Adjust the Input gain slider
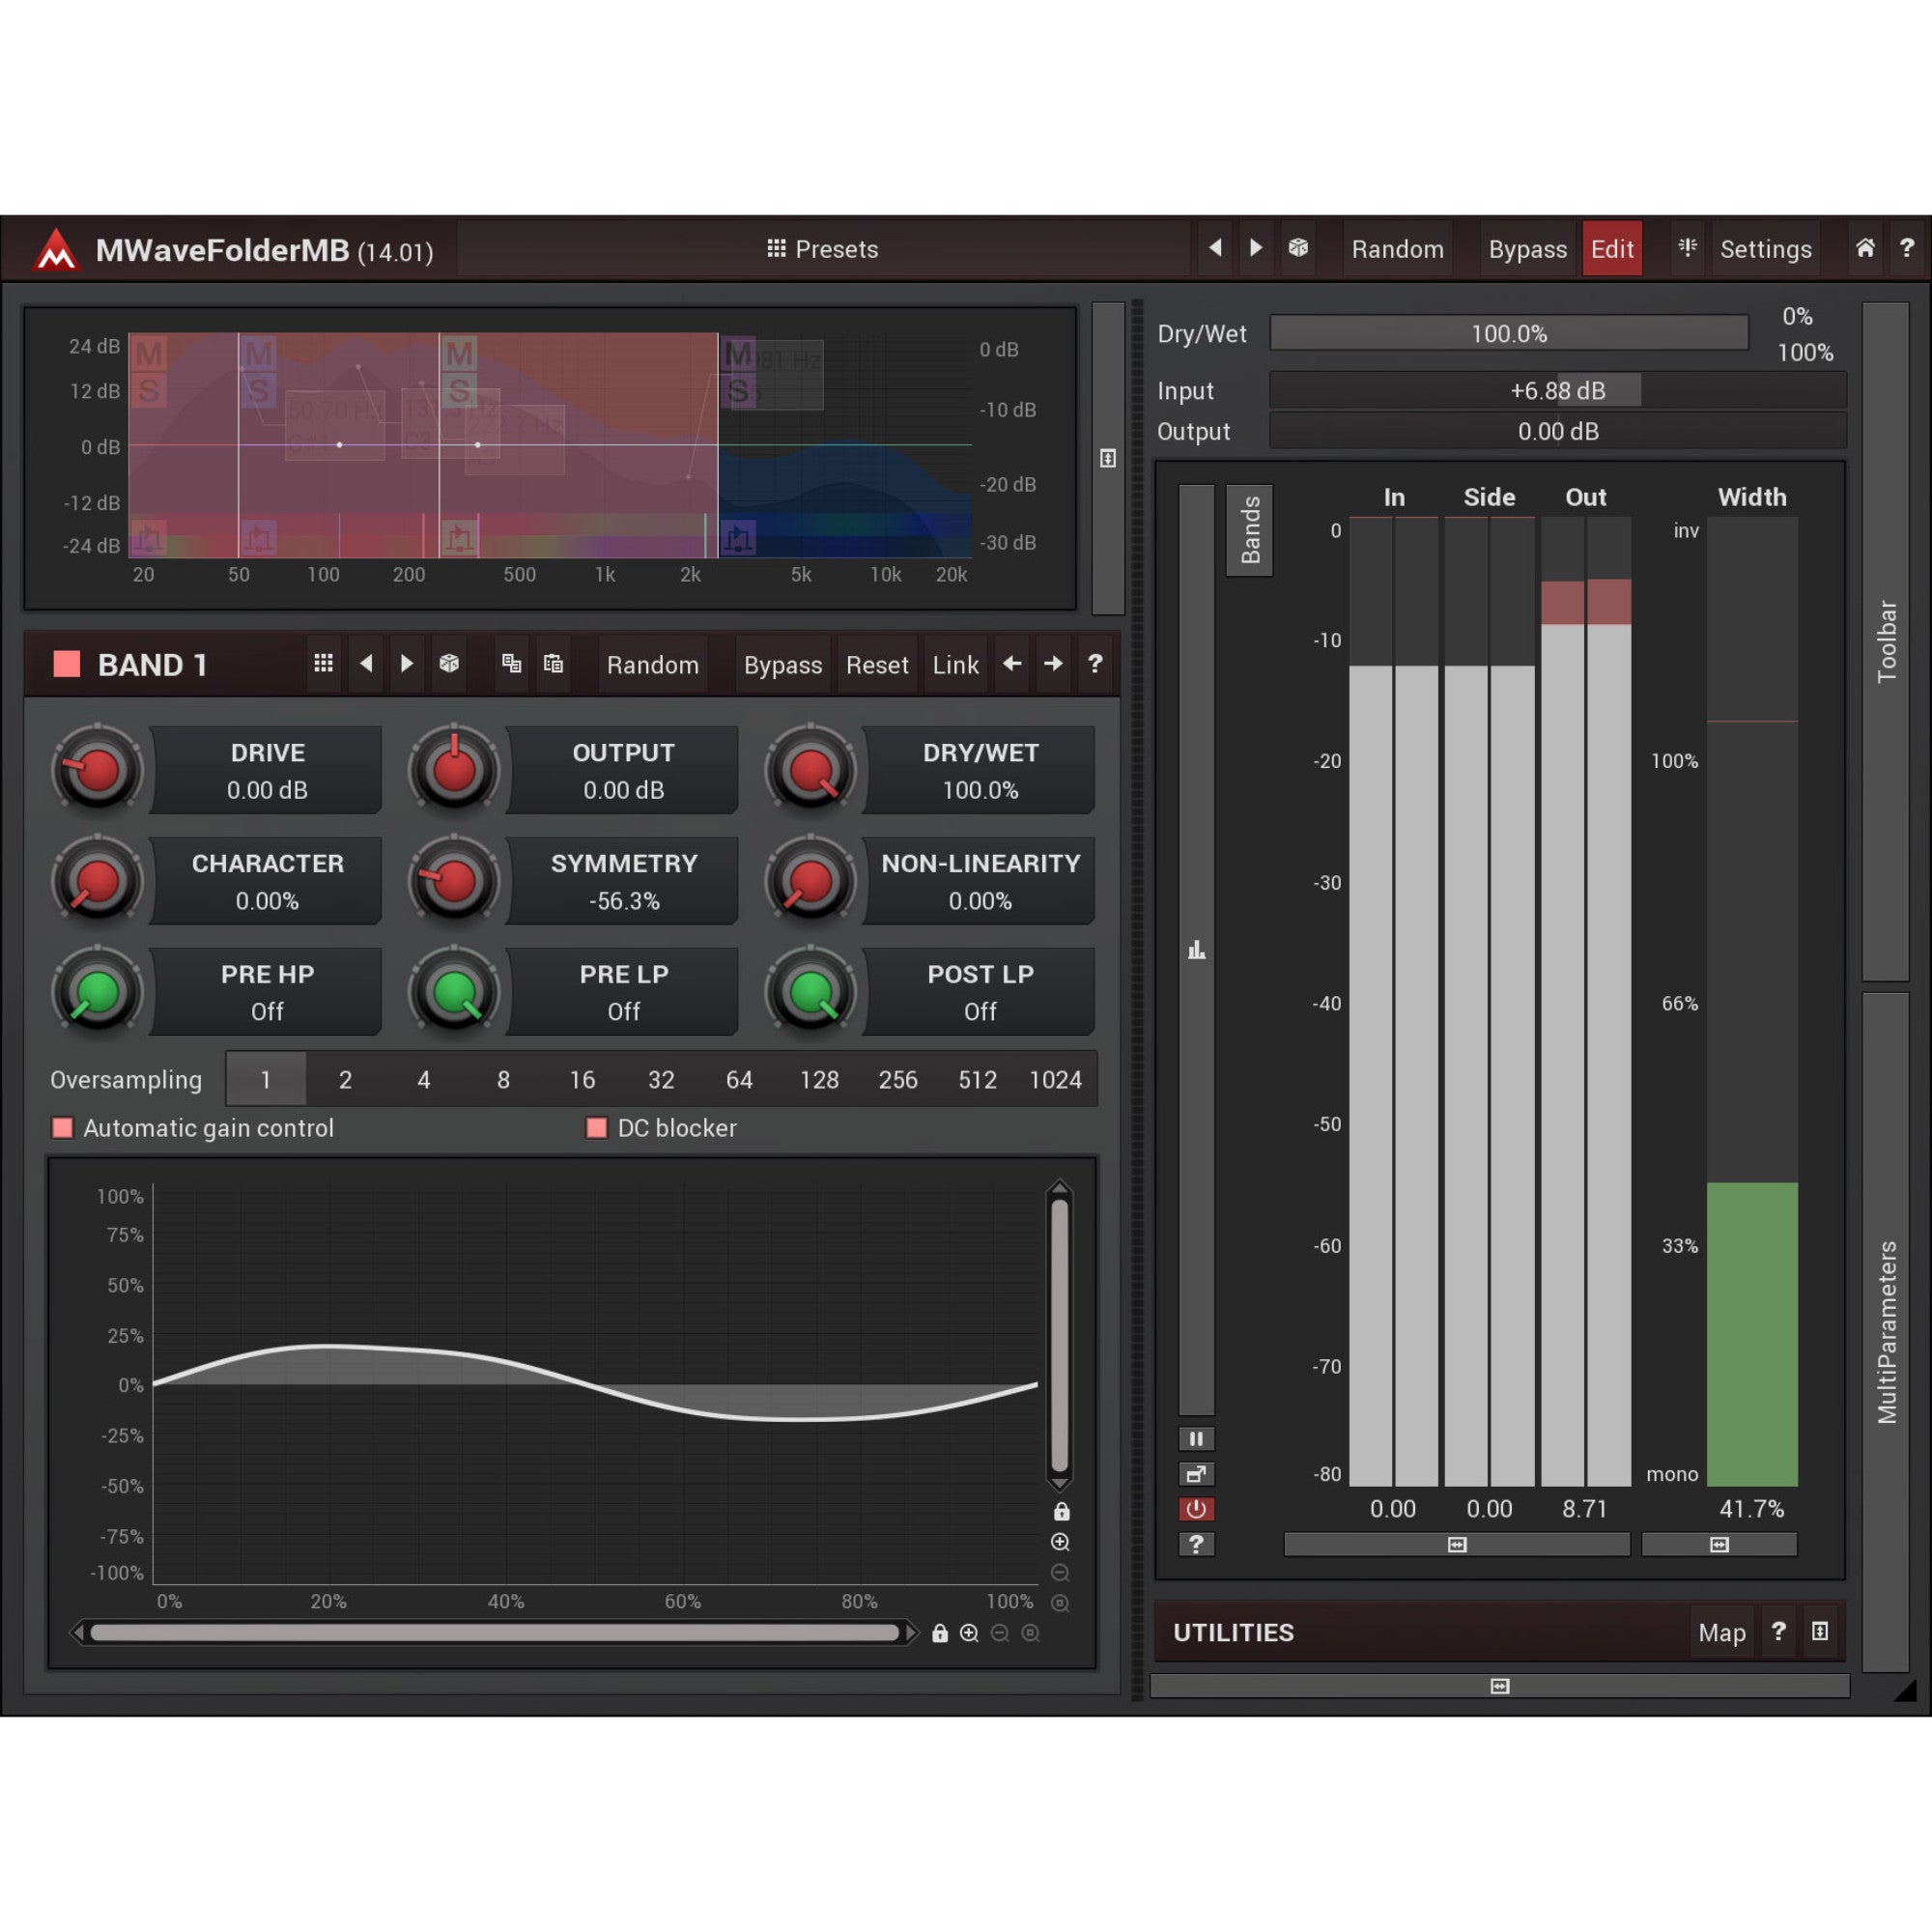 (x=1557, y=390)
